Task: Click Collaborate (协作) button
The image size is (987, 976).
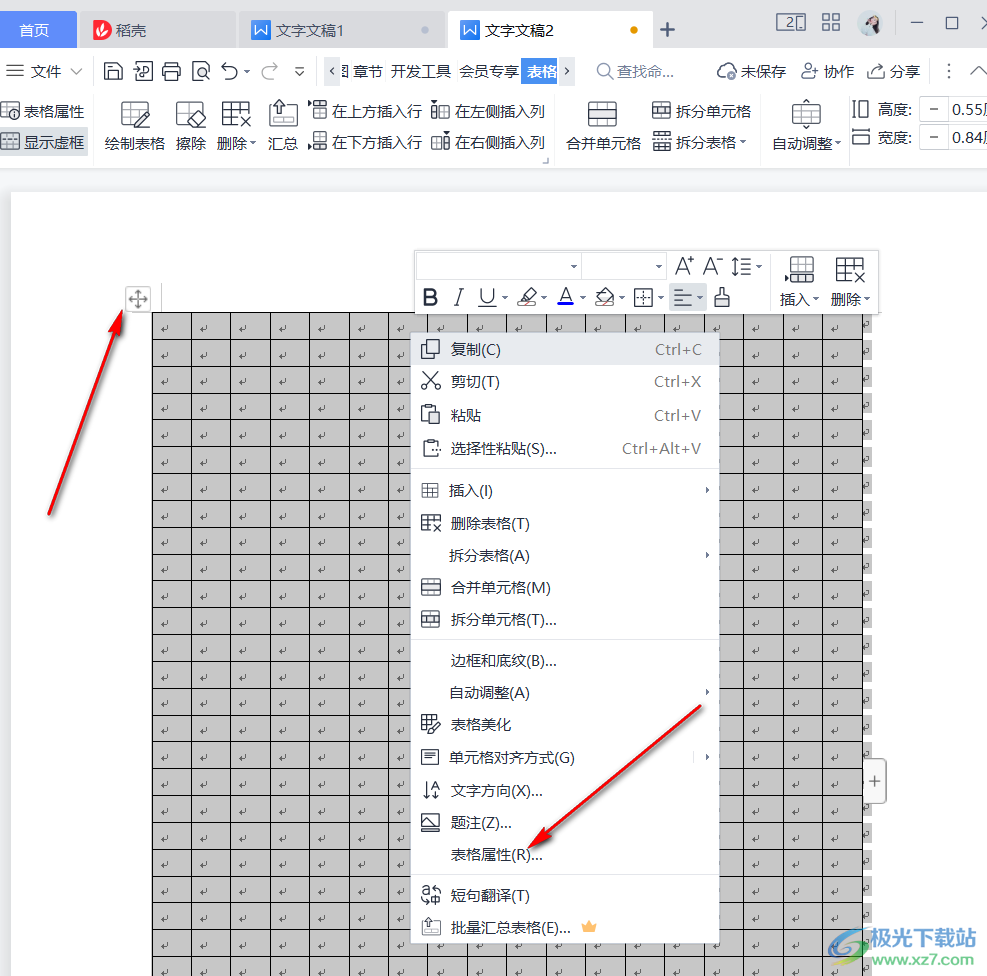Action: (827, 71)
